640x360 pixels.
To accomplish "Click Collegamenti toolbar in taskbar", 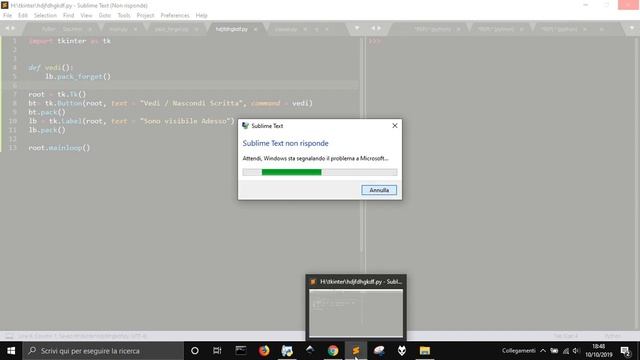I will pos(518,351).
